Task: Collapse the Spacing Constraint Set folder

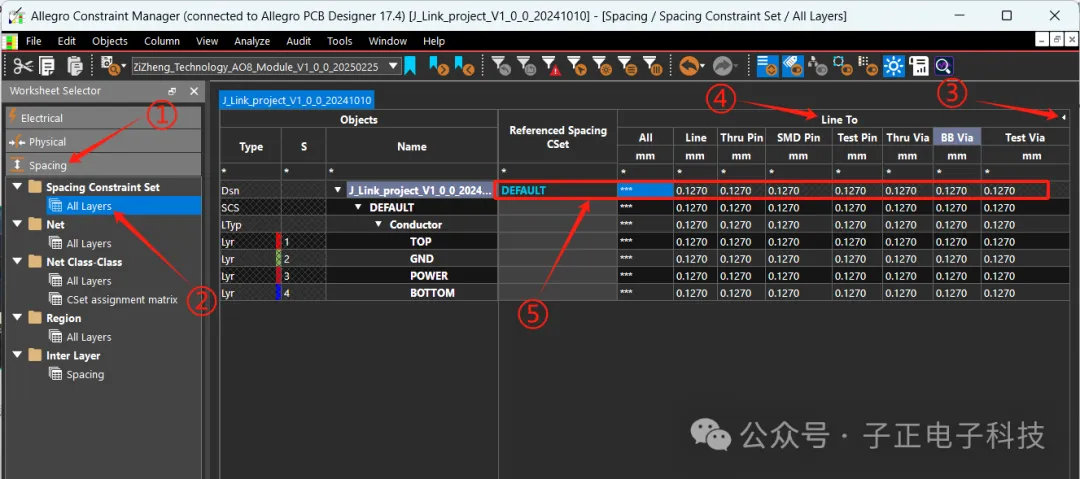Action: (17, 187)
